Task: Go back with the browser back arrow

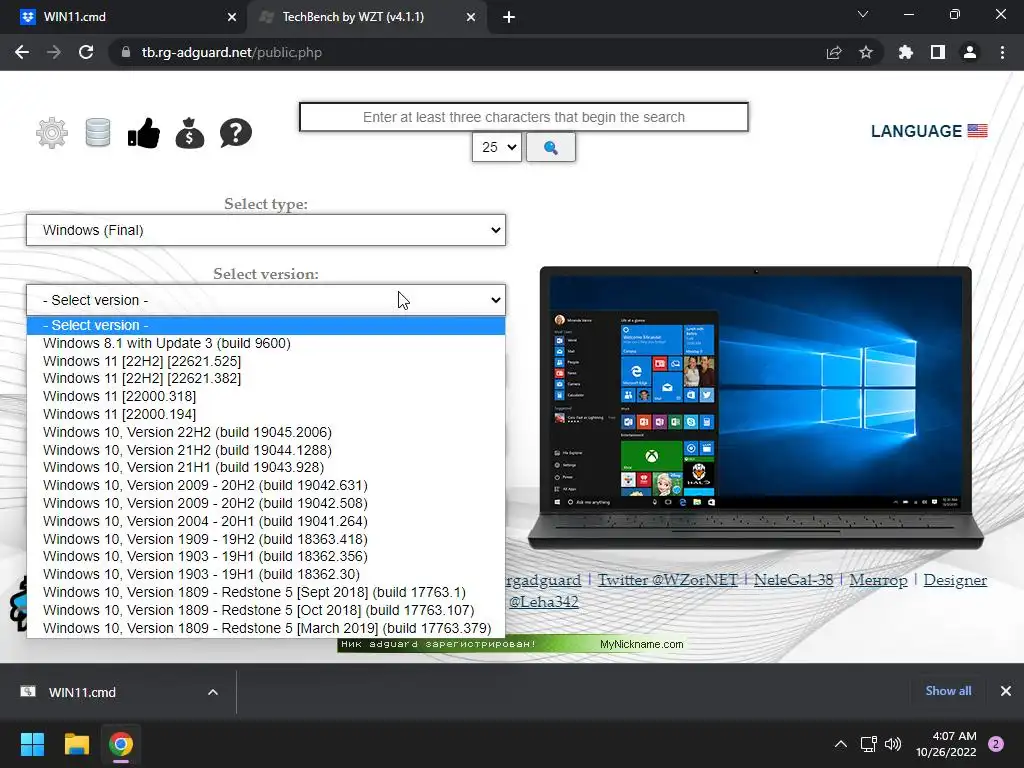Action: tap(22, 52)
